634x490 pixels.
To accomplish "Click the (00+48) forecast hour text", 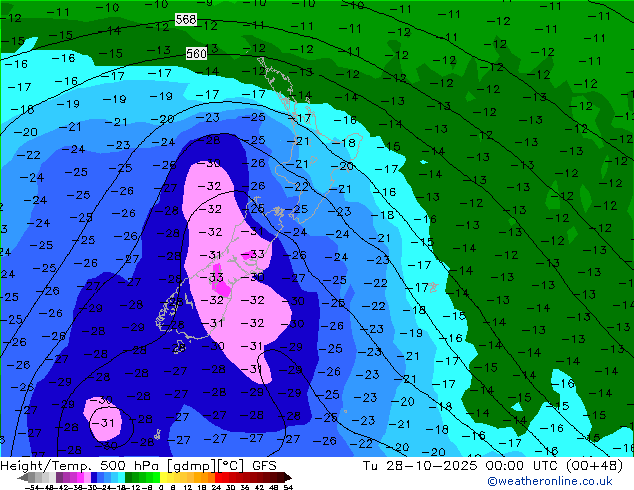I will (x=594, y=466).
